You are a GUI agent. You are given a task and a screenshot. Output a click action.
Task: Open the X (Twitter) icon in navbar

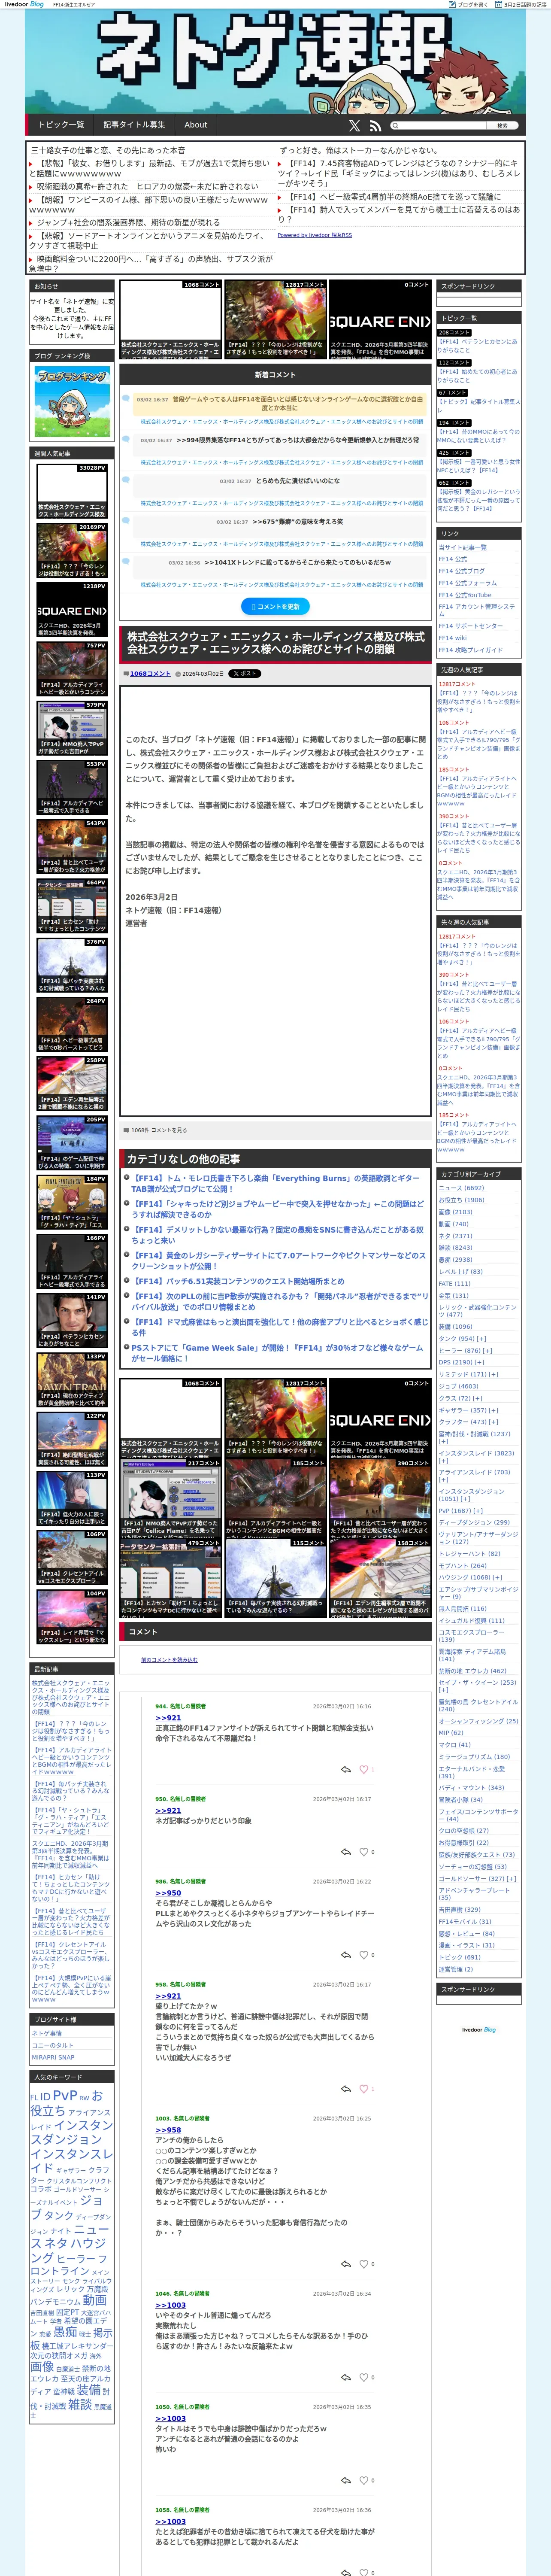(x=354, y=126)
